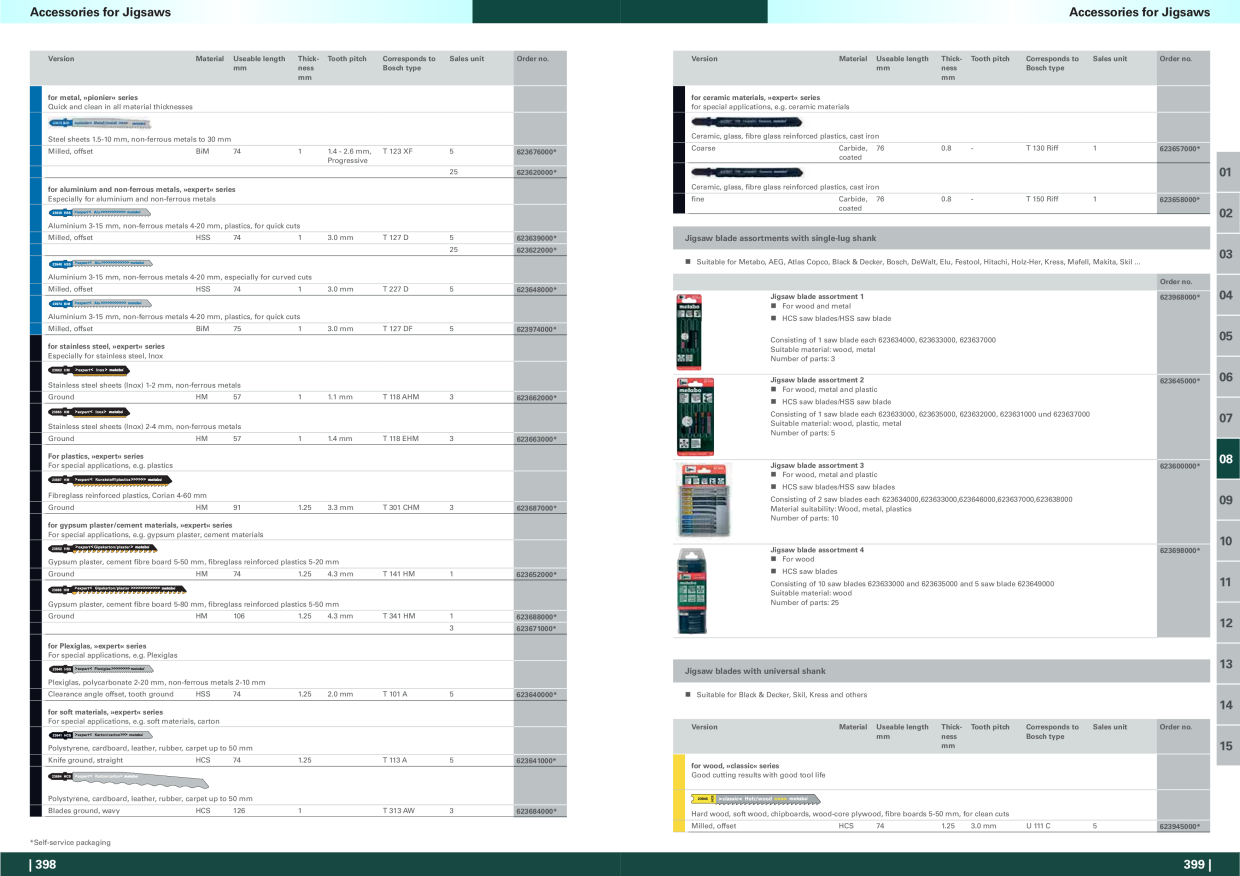Jump to chapter tab 04

pos(1226,295)
